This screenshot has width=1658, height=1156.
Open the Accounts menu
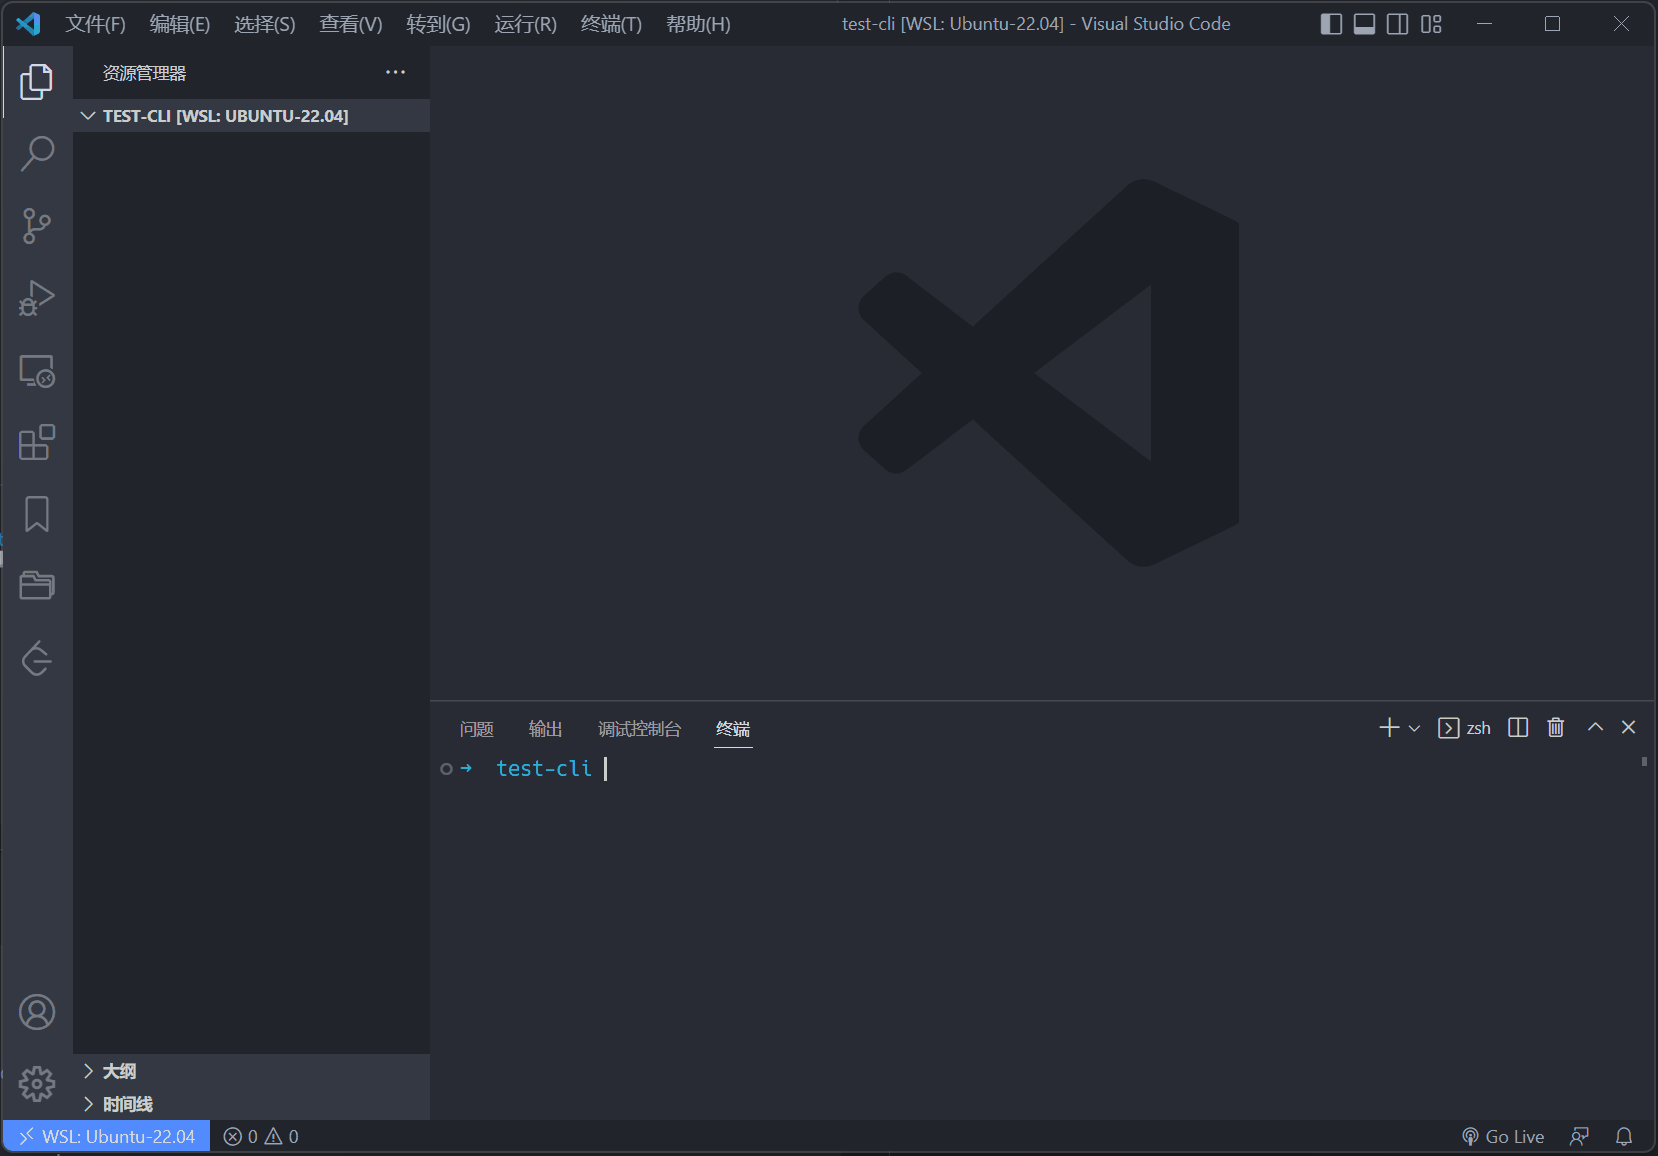click(37, 1012)
